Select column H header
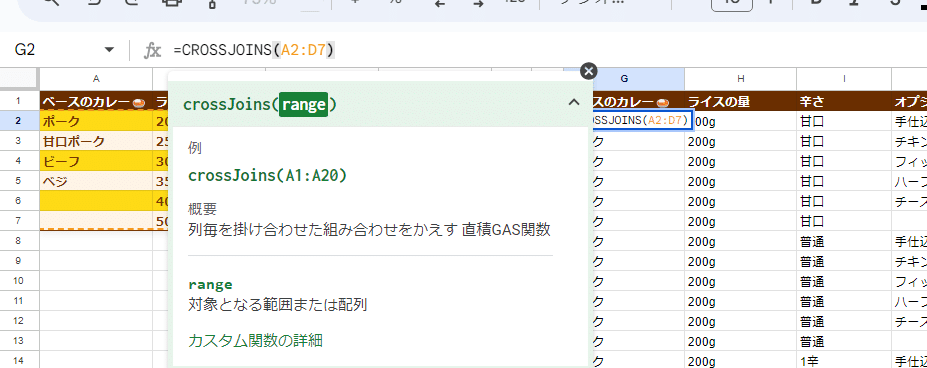The image size is (927, 368). (x=740, y=78)
